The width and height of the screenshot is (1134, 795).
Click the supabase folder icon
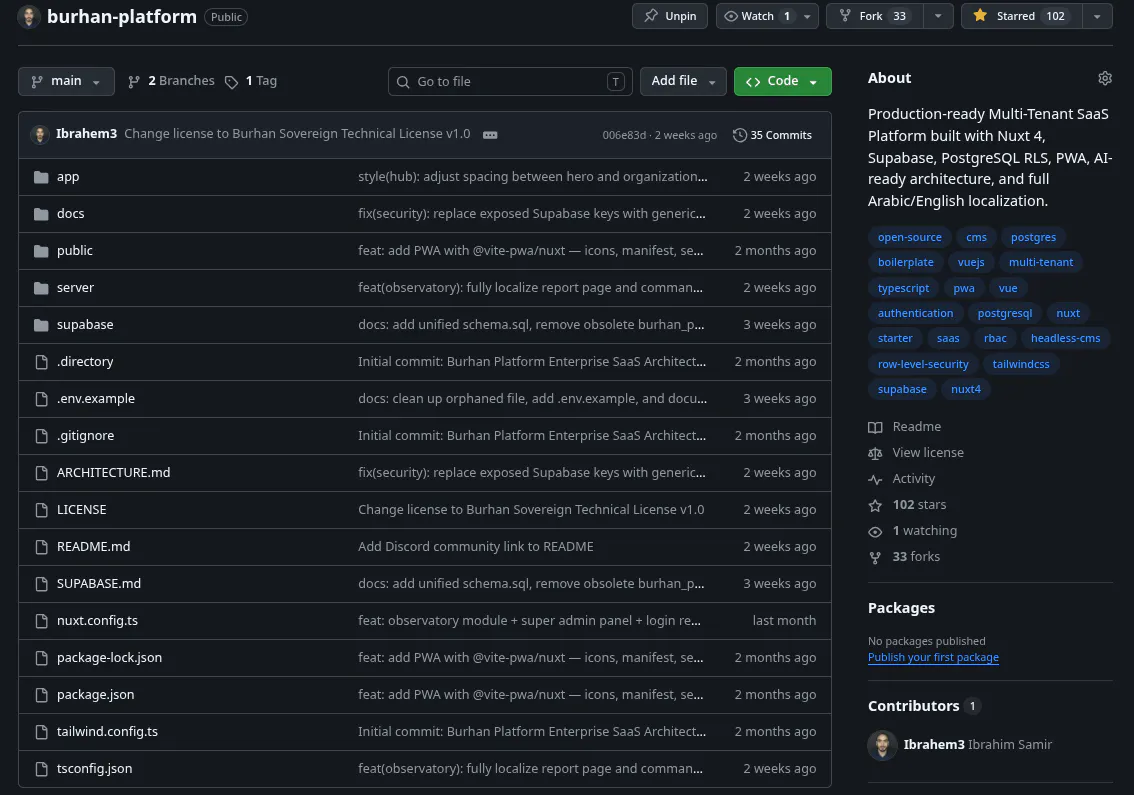(x=41, y=325)
